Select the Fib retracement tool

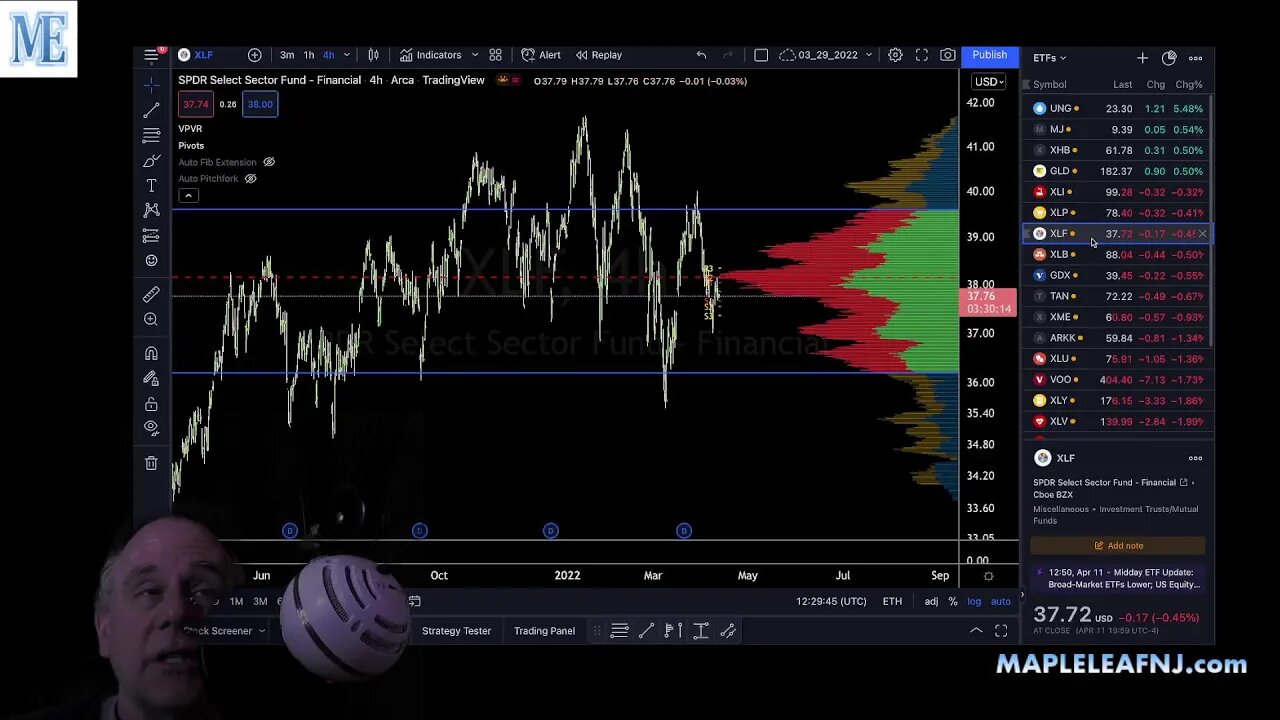[x=151, y=135]
